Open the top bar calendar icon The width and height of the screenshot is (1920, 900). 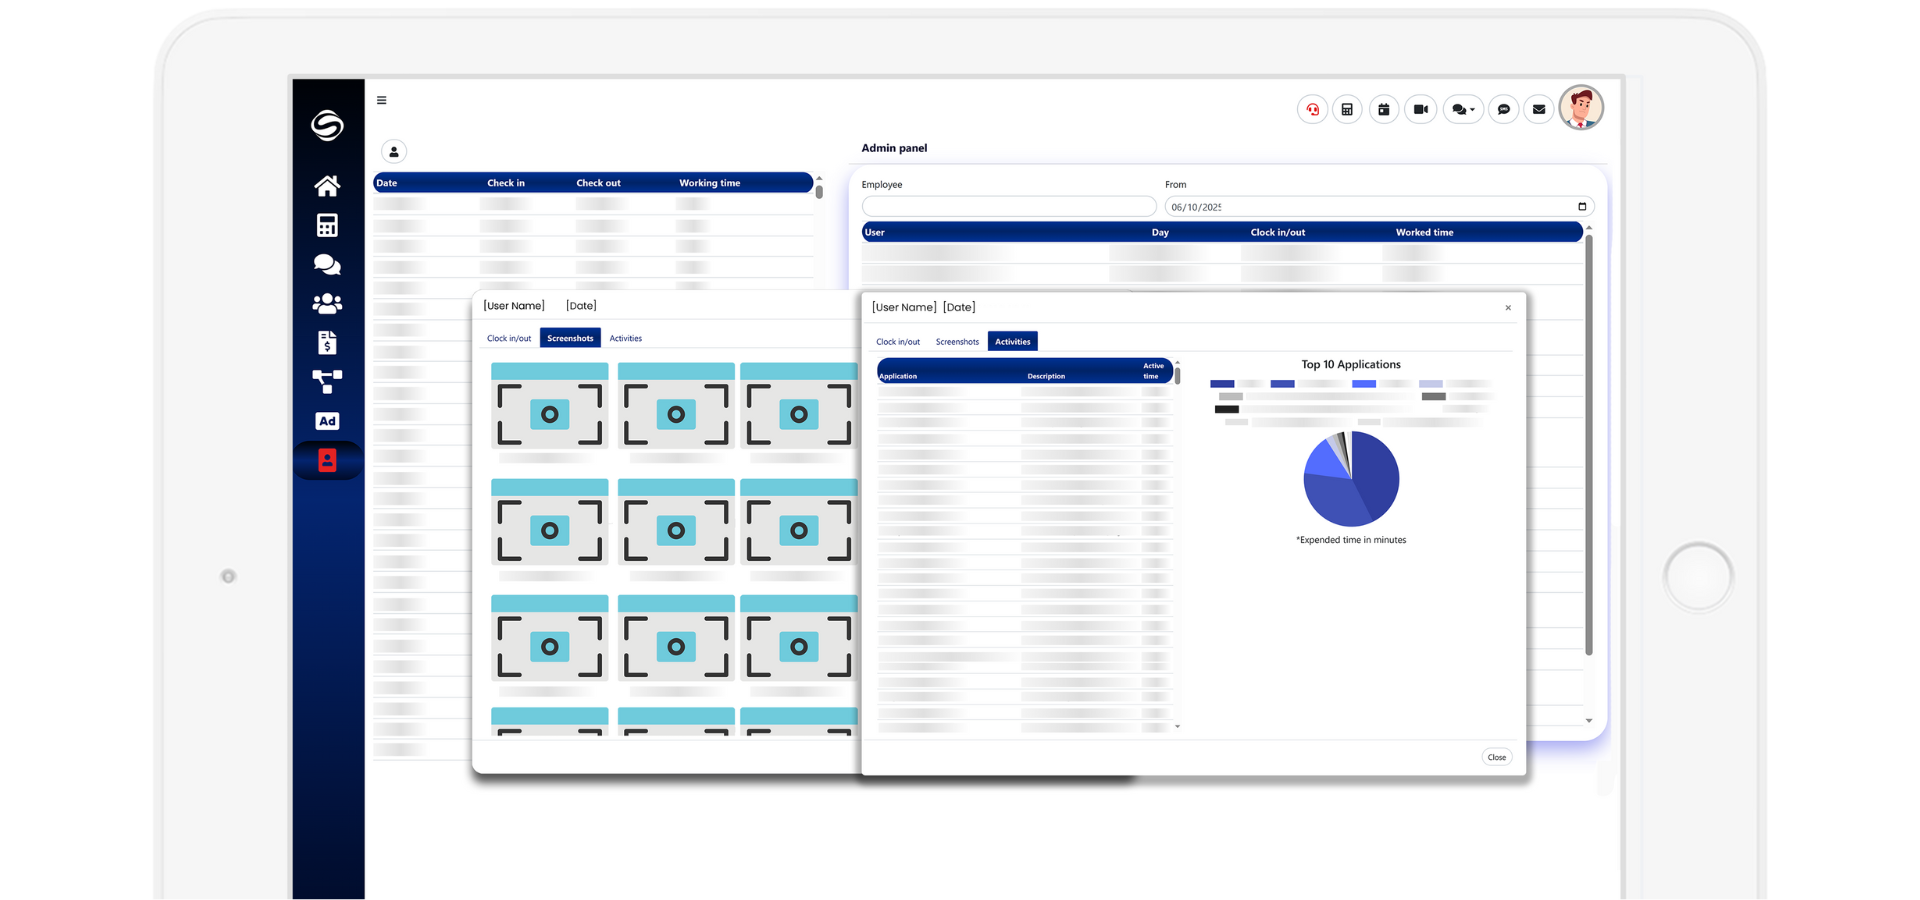point(1384,109)
